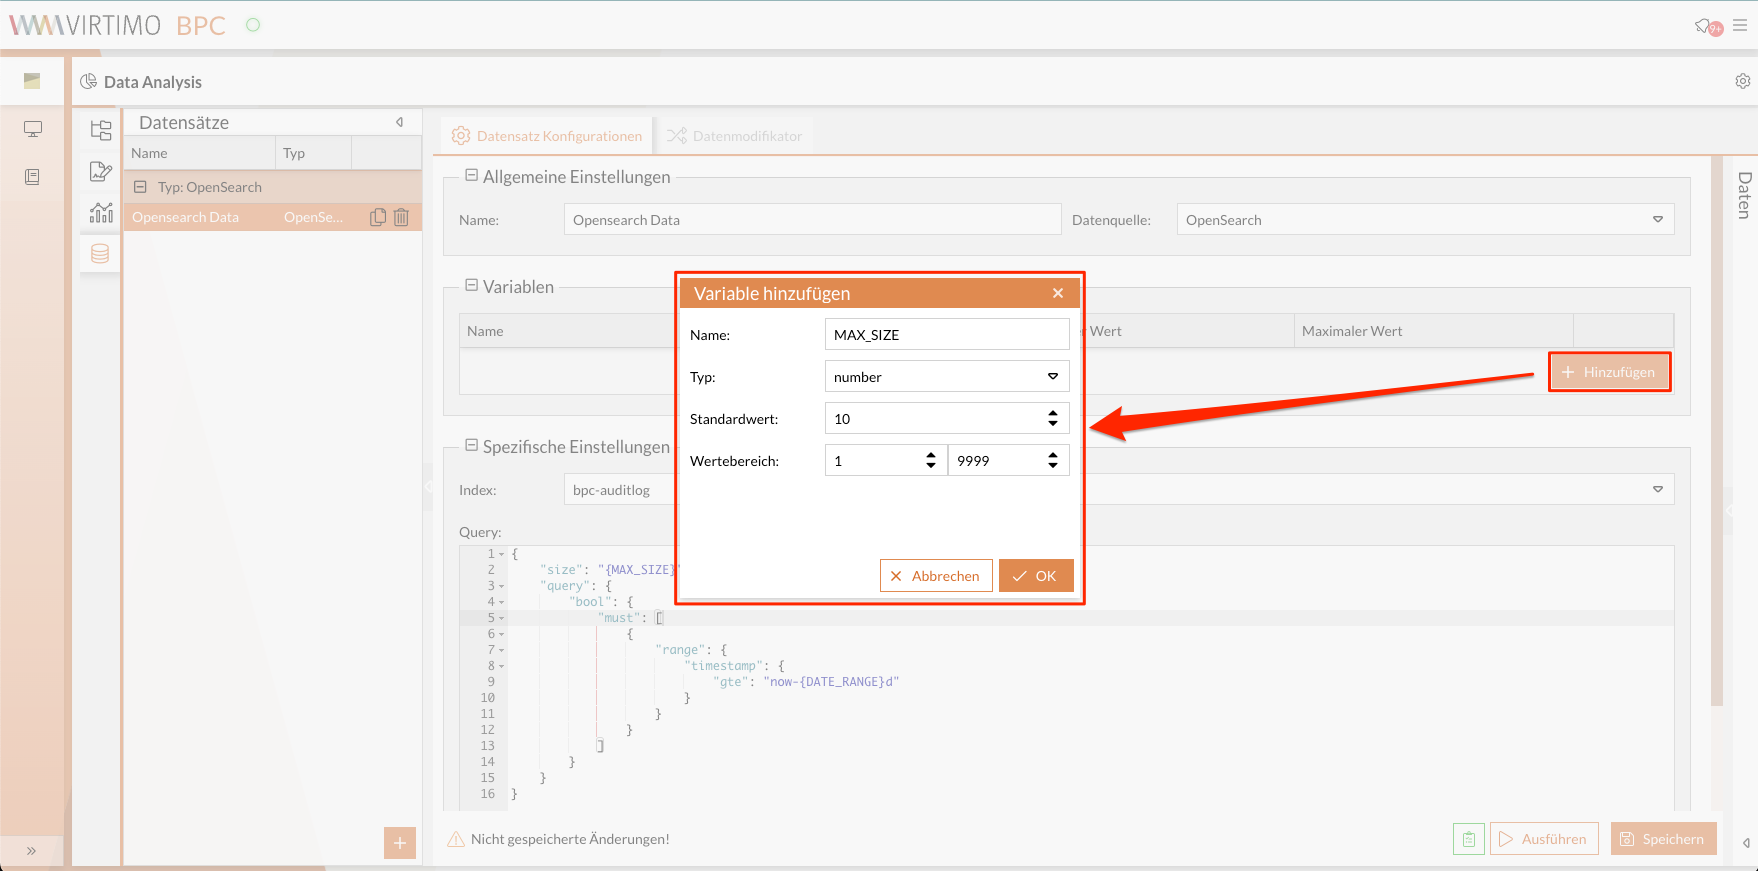1758x871 pixels.
Task: Click the green clipboard icon near Ausführen
Action: (x=1468, y=839)
